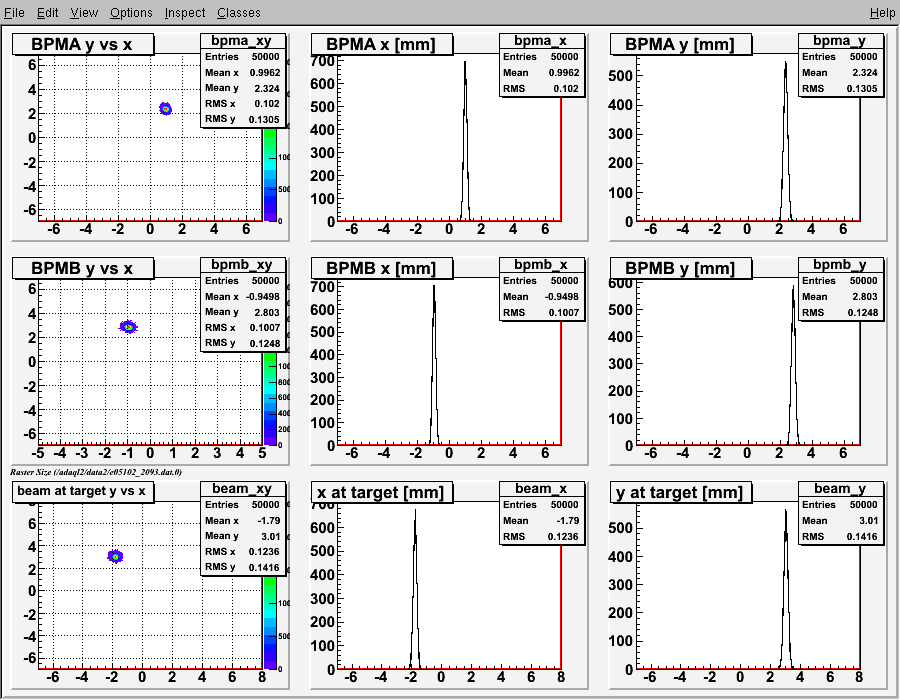Click histogram peak in y at target plot
This screenshot has width=900, height=700.
[x=786, y=512]
